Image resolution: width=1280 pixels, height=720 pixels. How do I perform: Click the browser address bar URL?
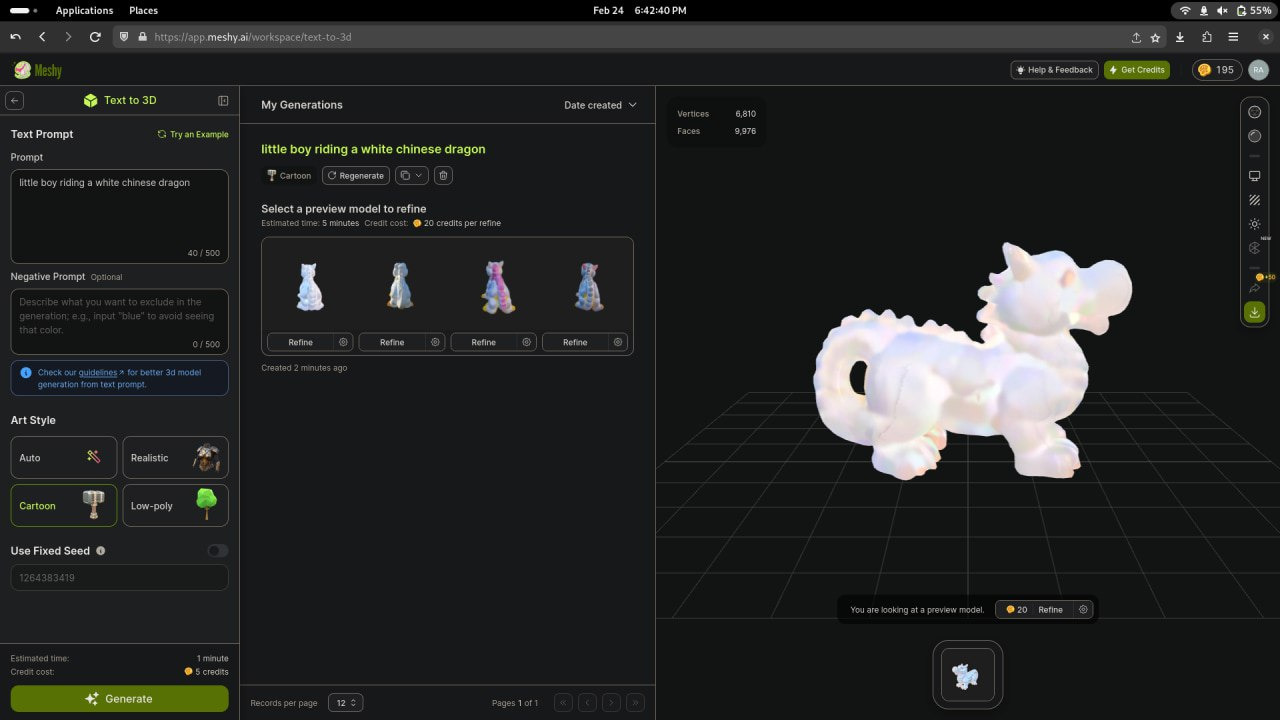(252, 37)
